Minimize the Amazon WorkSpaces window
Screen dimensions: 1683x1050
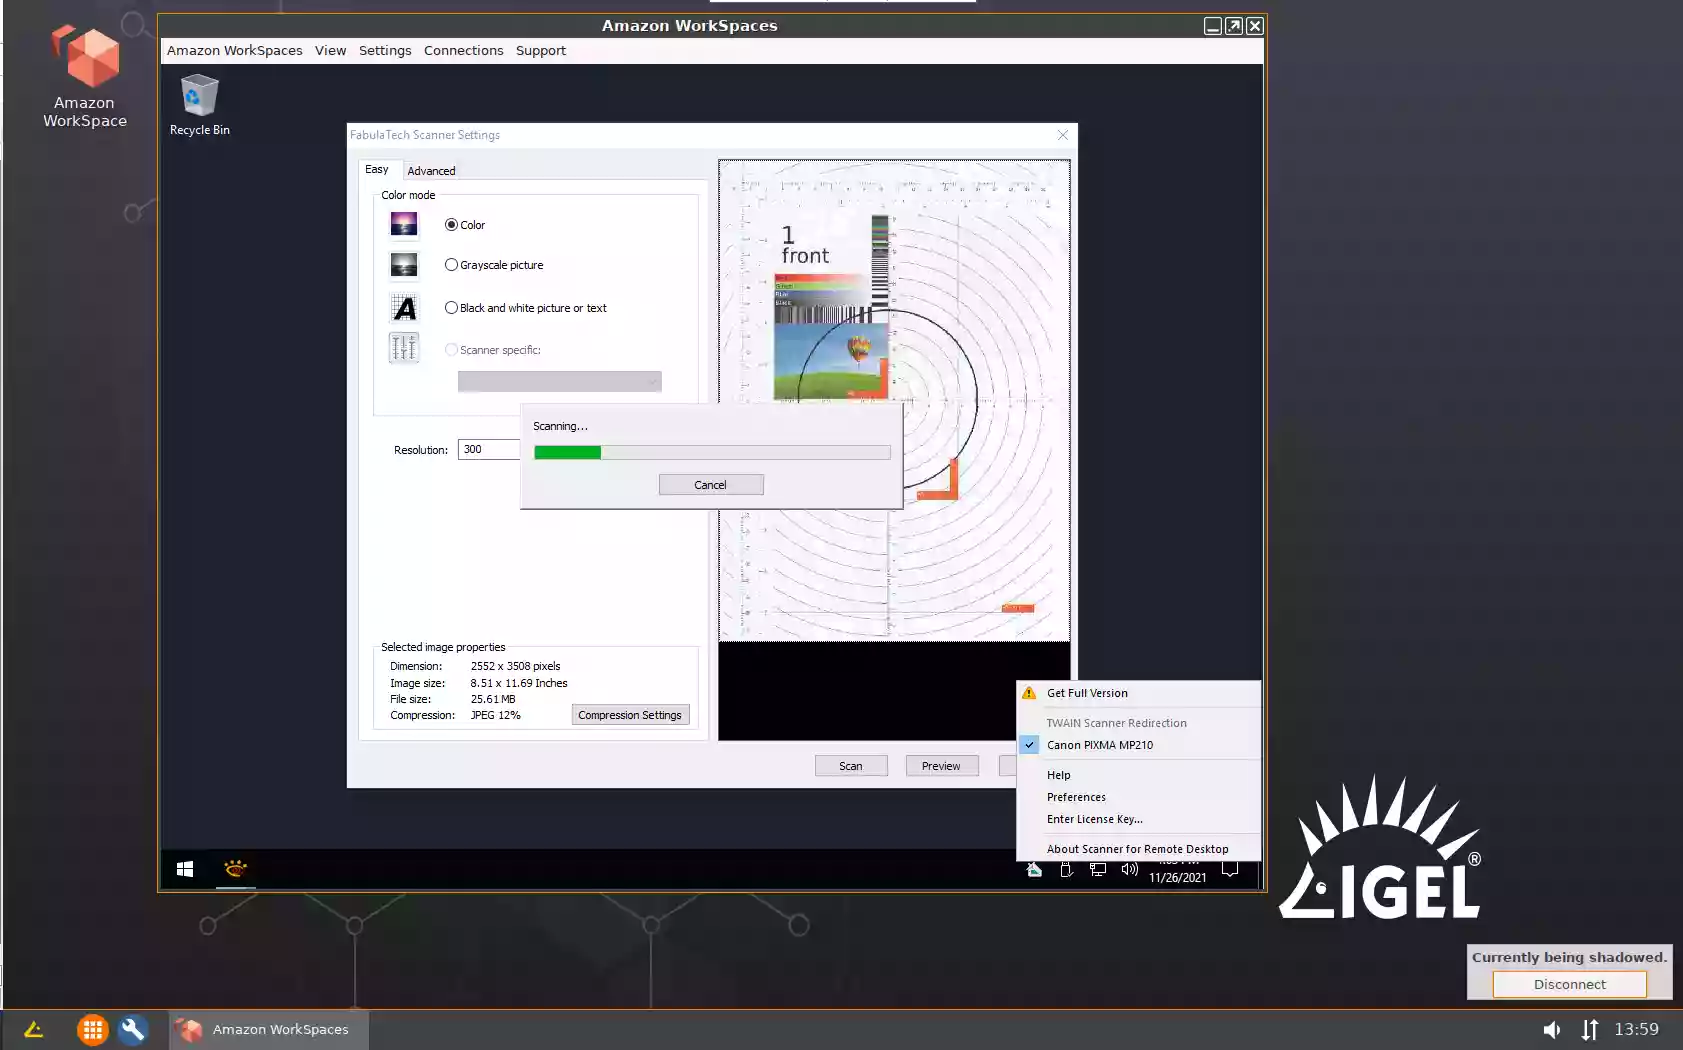click(x=1212, y=26)
